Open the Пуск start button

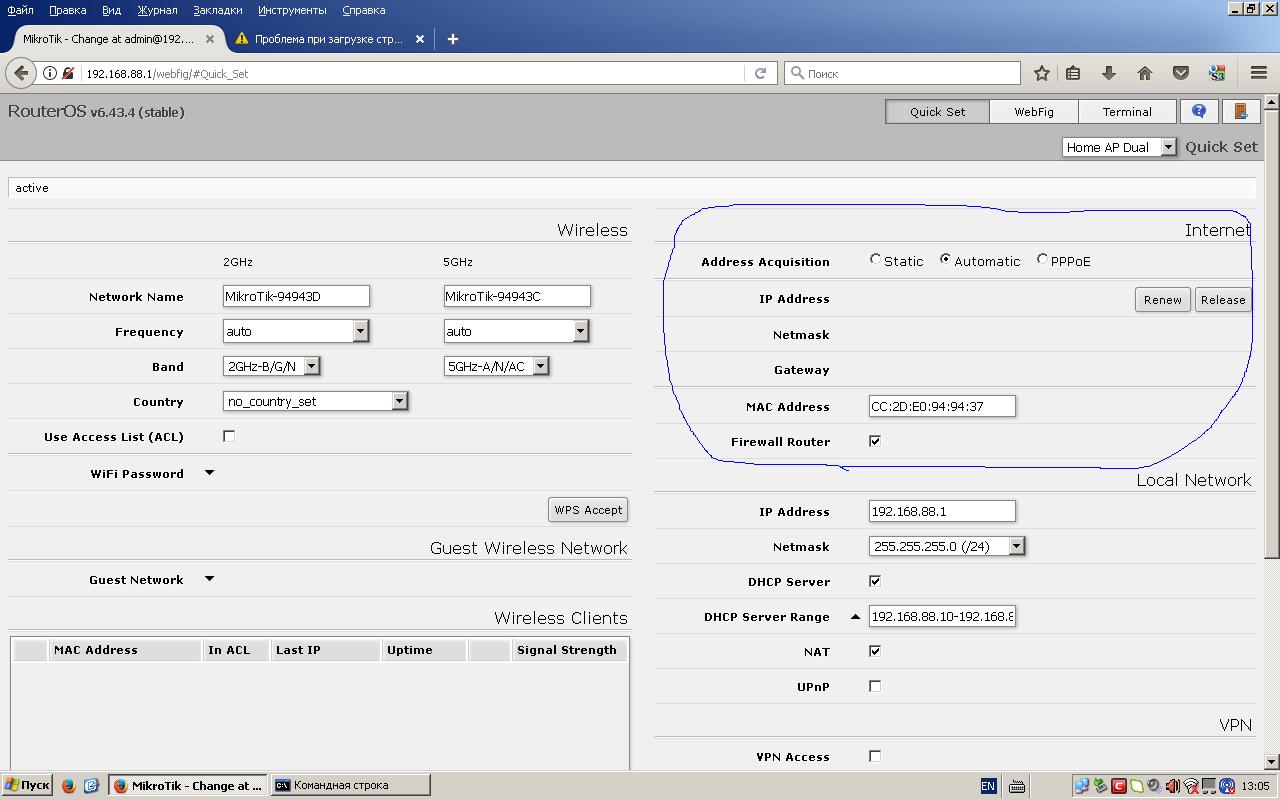click(x=27, y=785)
